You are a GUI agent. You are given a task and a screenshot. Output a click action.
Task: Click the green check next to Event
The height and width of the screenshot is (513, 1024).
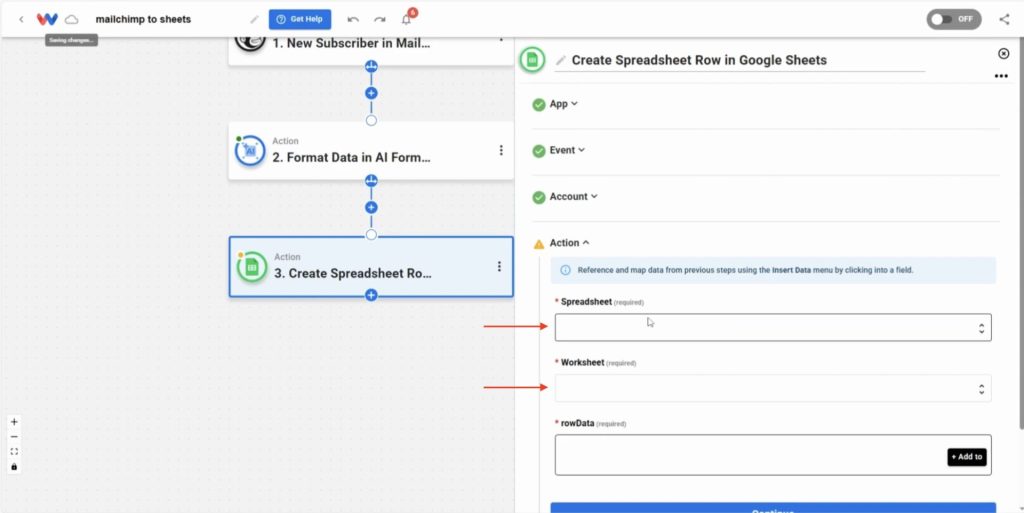pyautogui.click(x=539, y=151)
